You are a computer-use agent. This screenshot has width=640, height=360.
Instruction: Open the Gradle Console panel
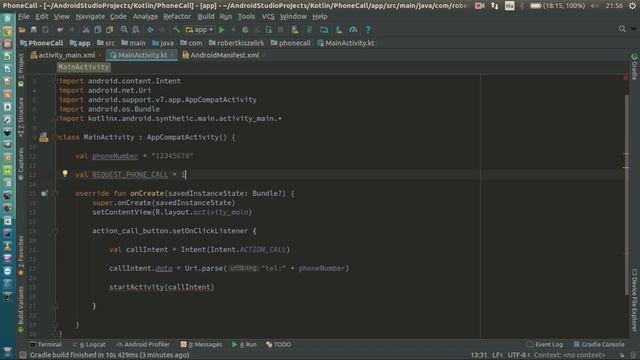599,344
